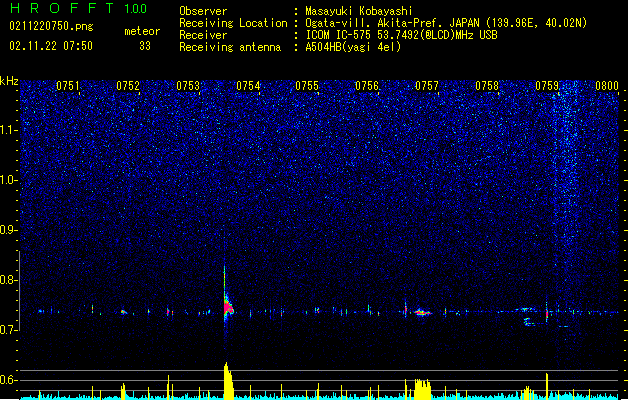Click the 'Receiver' field label
The width and height of the screenshot is (629, 400).
pyautogui.click(x=203, y=35)
